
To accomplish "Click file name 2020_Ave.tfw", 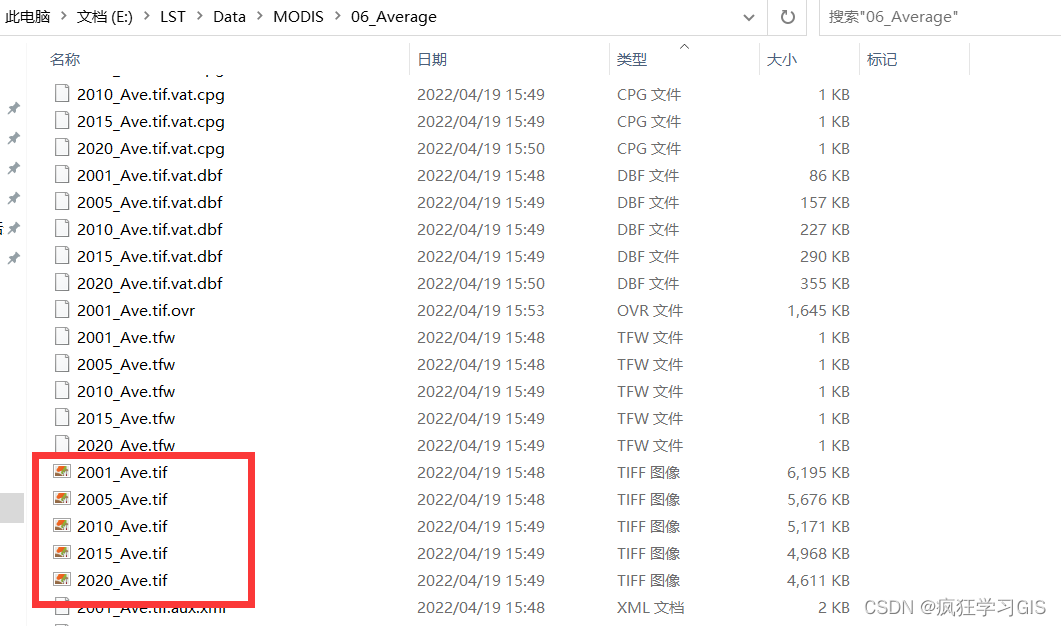I will pos(126,445).
